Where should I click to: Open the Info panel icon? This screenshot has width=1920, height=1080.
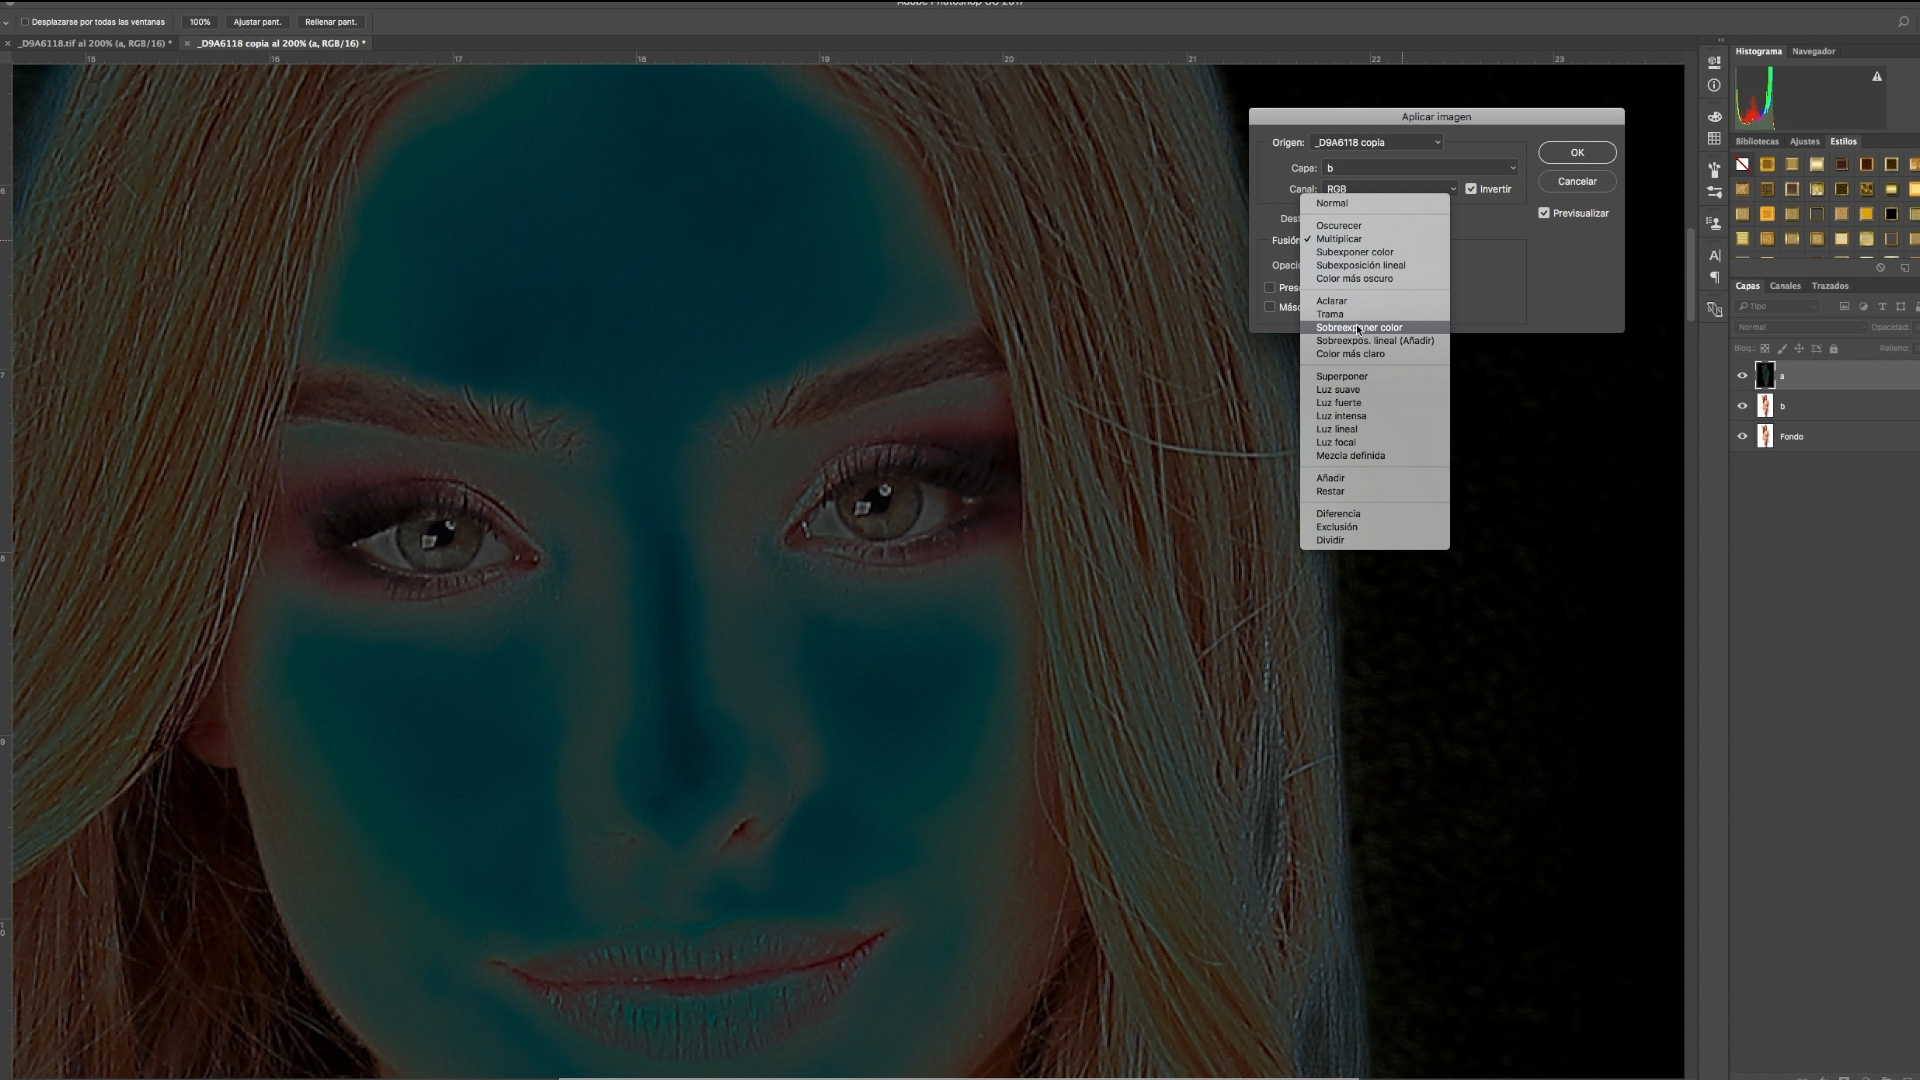point(1714,85)
